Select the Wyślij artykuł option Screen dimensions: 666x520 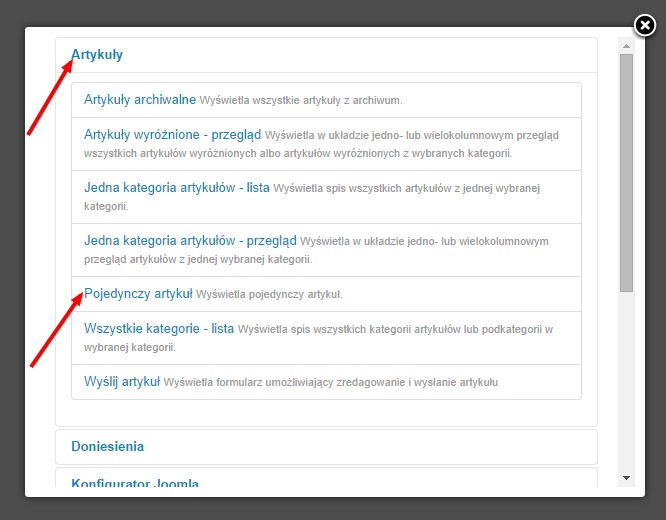point(122,382)
